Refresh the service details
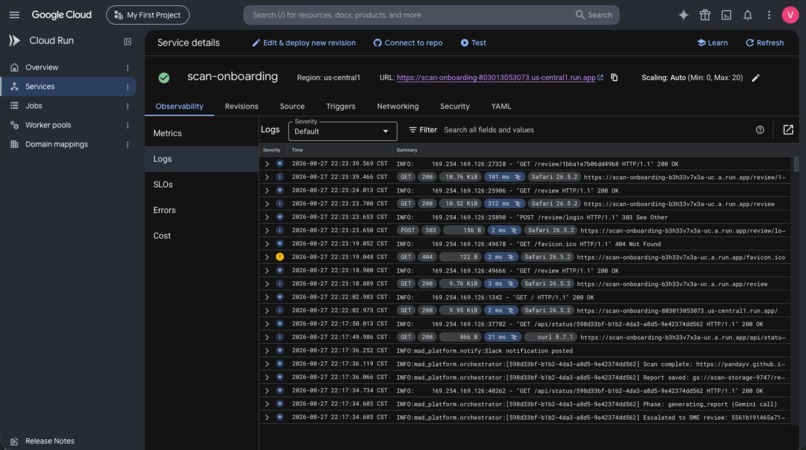Viewport: 806px width, 450px height. 765,43
